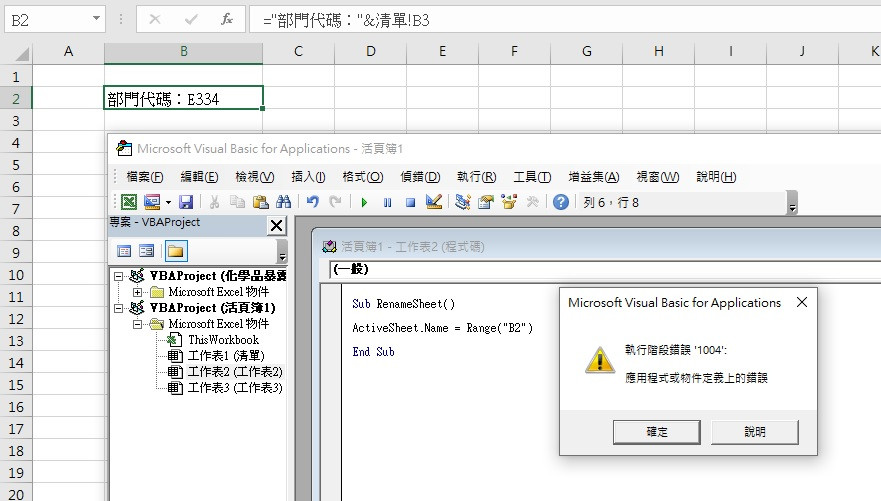Open the (一般) object dropdown
The height and width of the screenshot is (501, 881).
pos(605,269)
